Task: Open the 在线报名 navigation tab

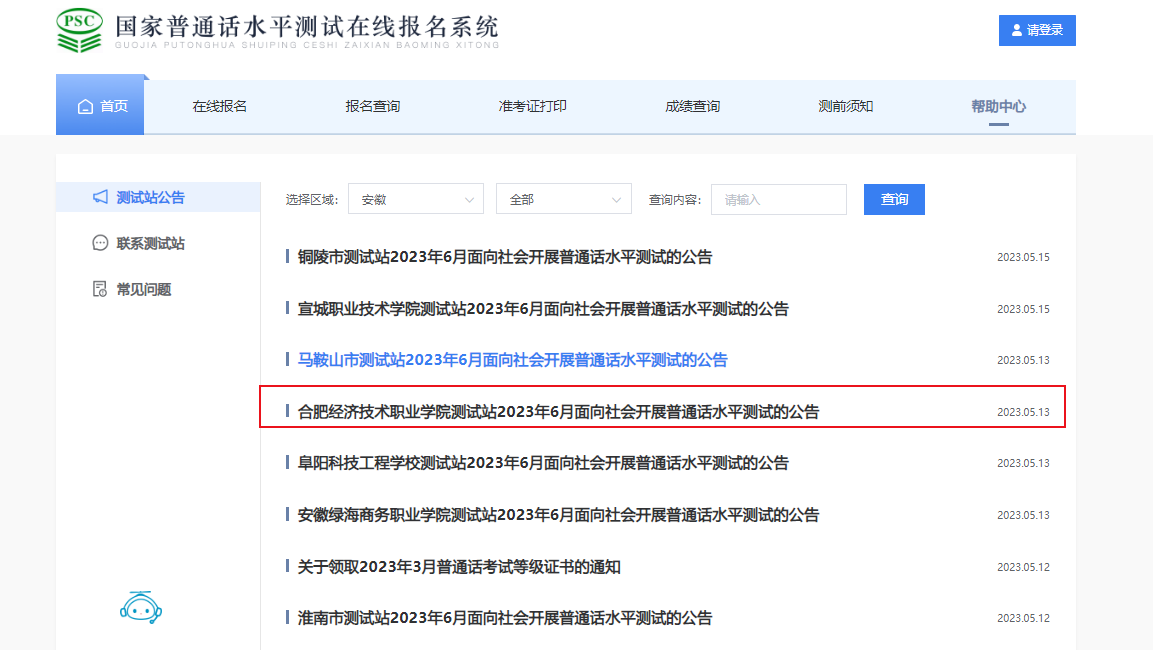Action: (x=219, y=106)
